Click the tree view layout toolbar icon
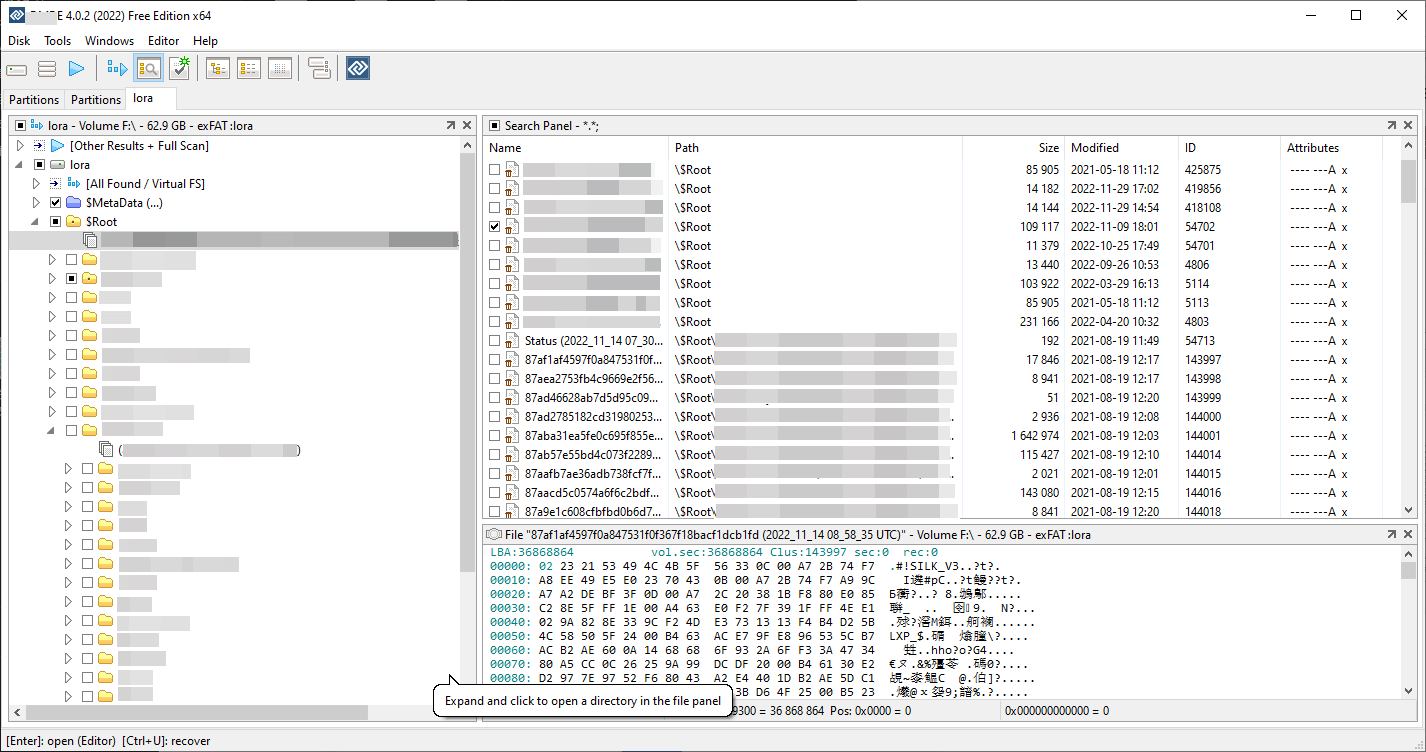This screenshot has height=752, width=1426. tap(218, 68)
